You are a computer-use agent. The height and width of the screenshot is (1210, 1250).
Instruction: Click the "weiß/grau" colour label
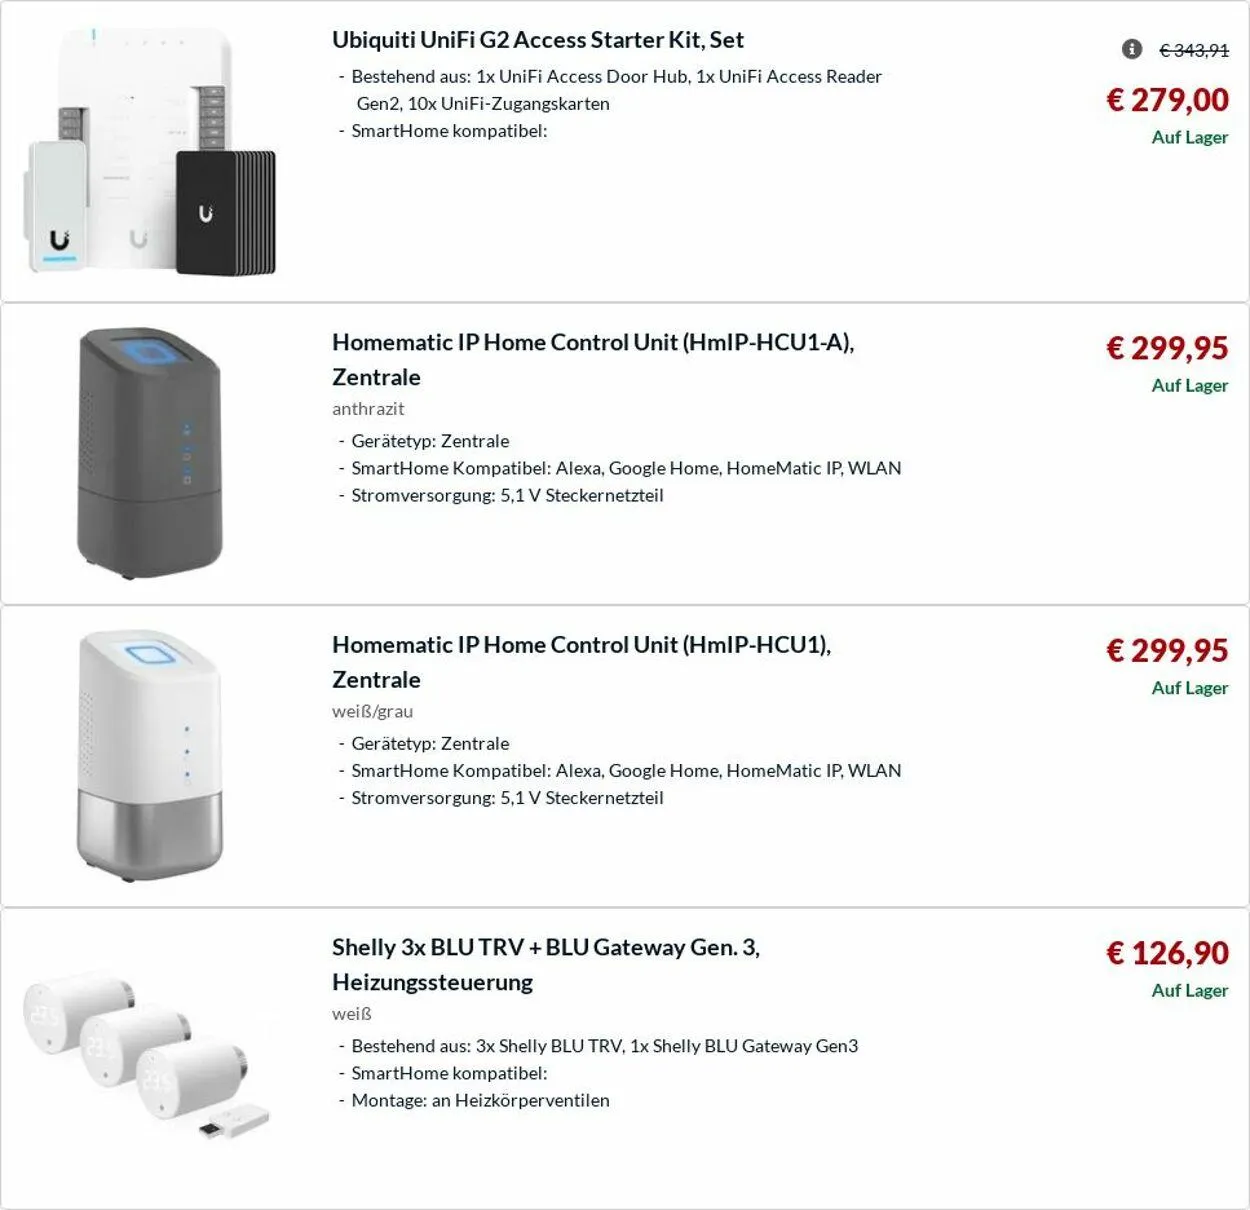click(372, 712)
